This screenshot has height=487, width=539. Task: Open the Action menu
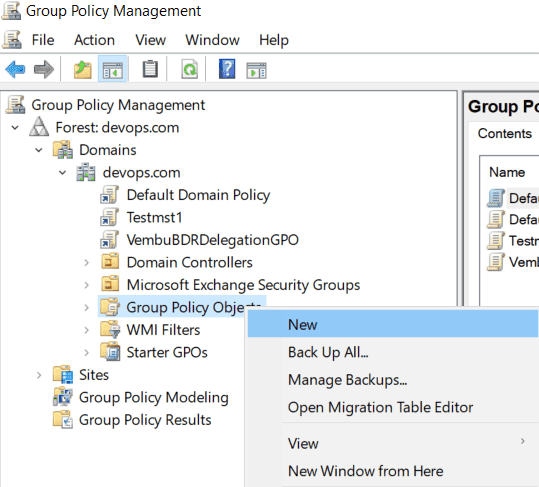coord(95,40)
